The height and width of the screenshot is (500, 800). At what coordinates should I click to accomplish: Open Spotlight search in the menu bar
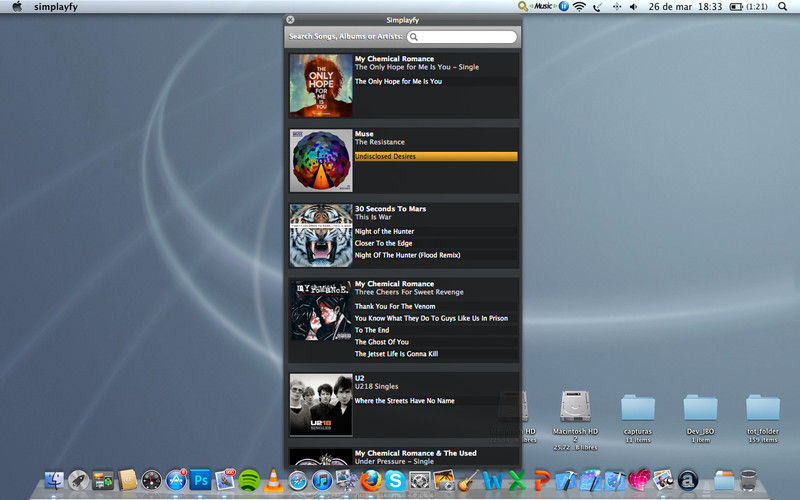tap(783, 7)
